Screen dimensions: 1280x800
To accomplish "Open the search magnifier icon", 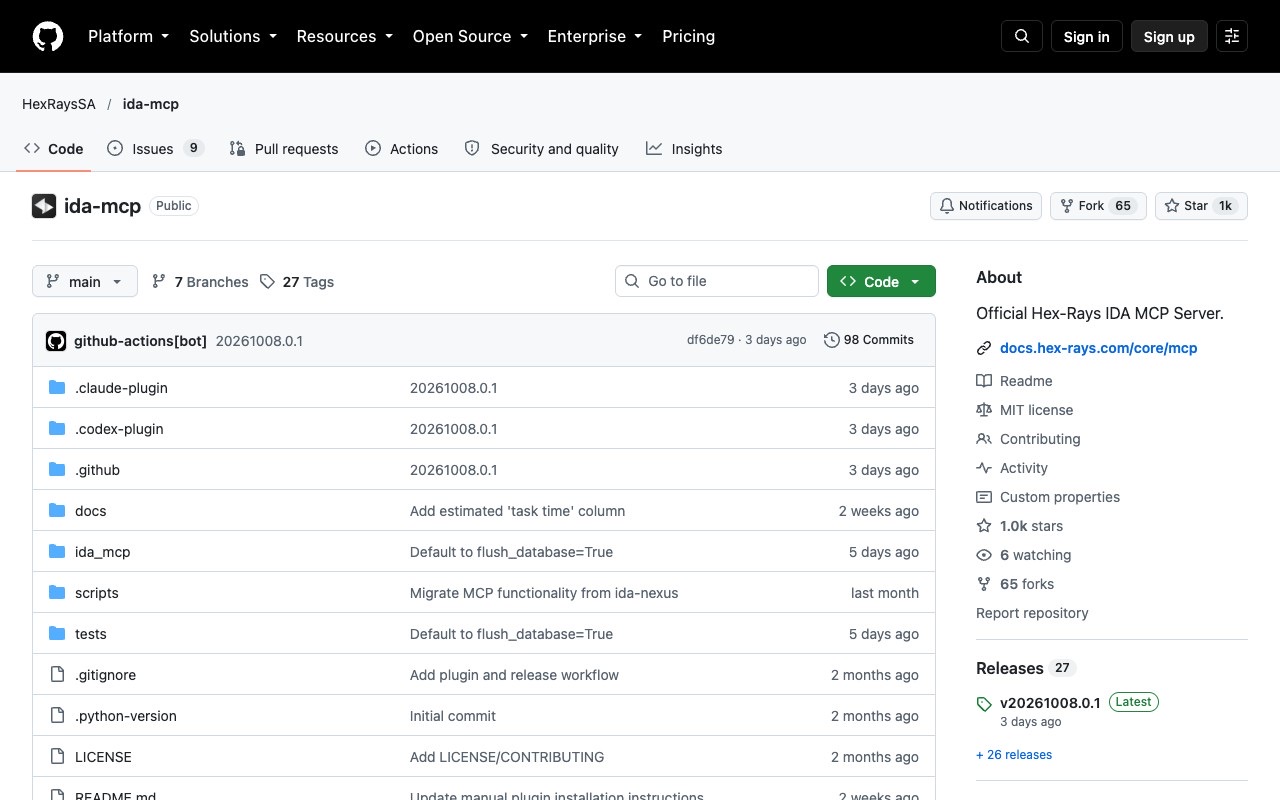I will pyautogui.click(x=1022, y=36).
